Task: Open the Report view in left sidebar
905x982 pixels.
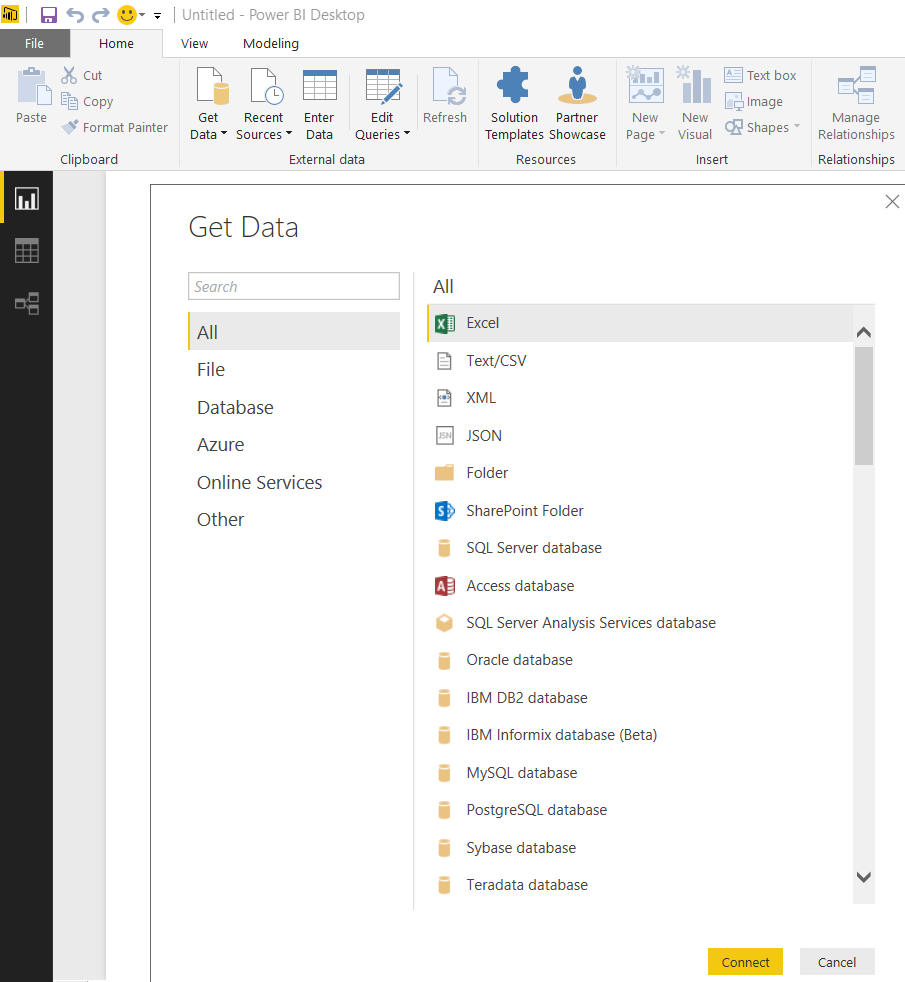Action: coord(27,199)
